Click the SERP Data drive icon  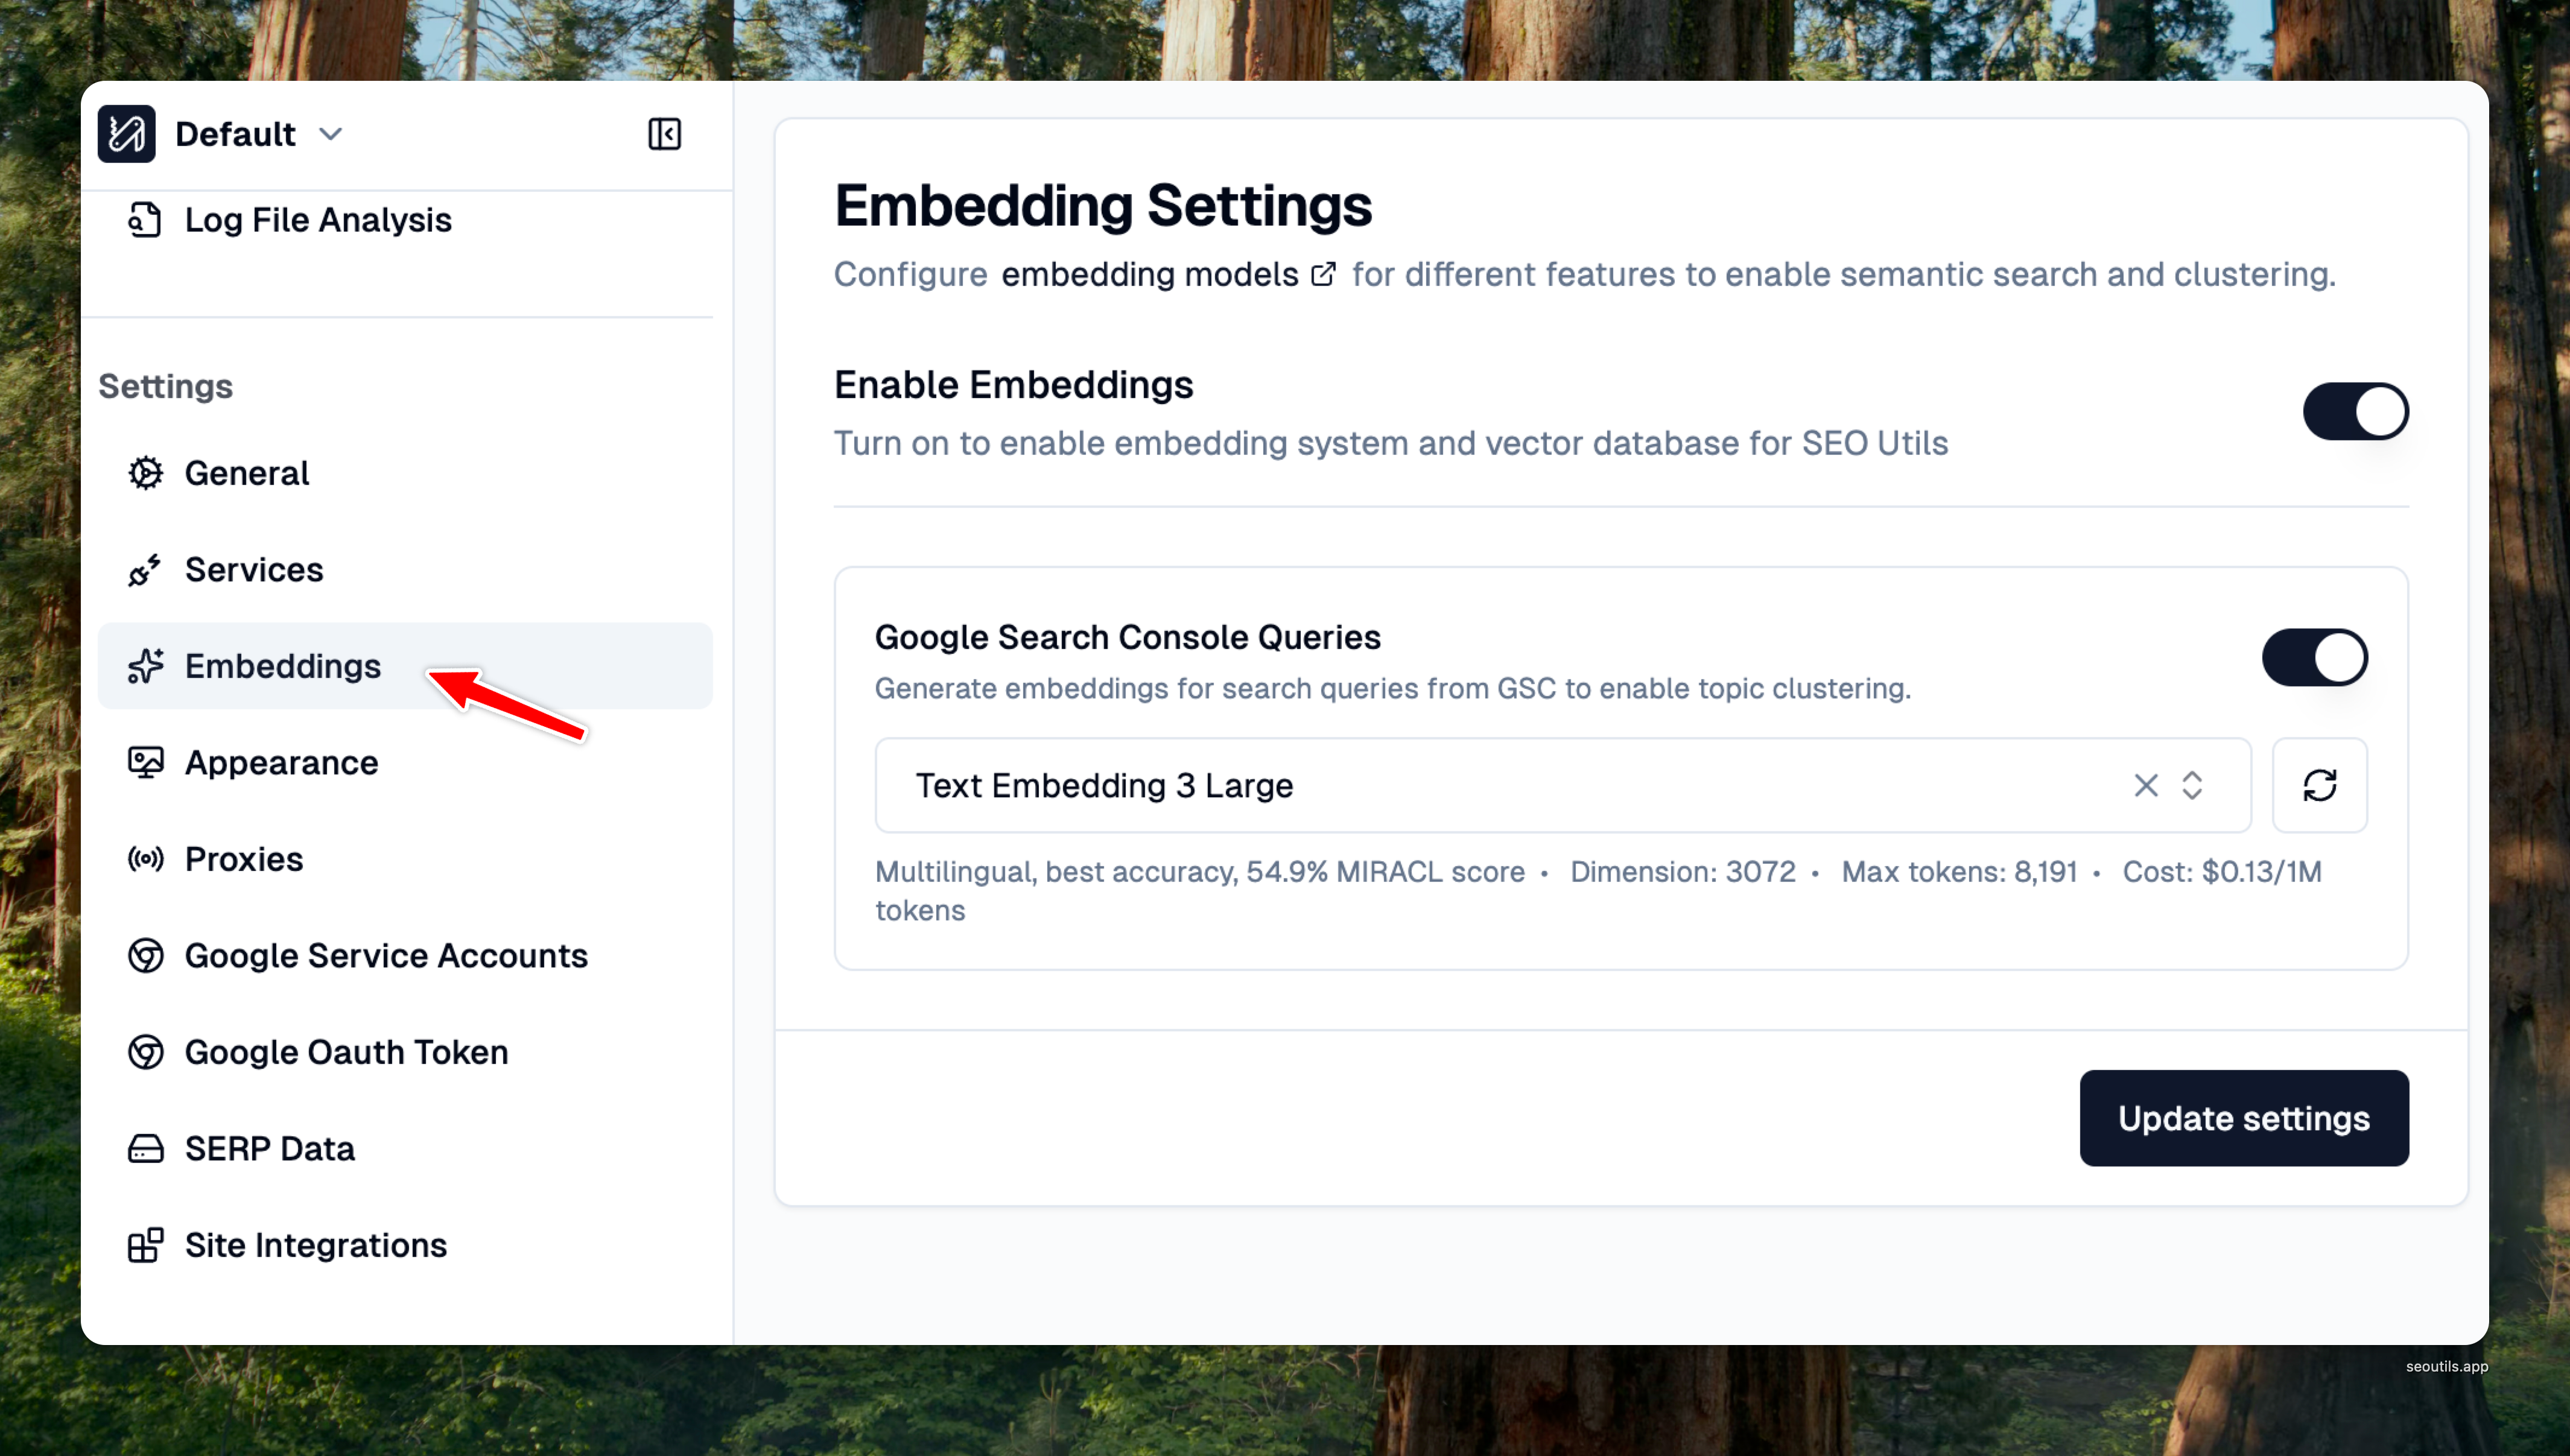(145, 1148)
